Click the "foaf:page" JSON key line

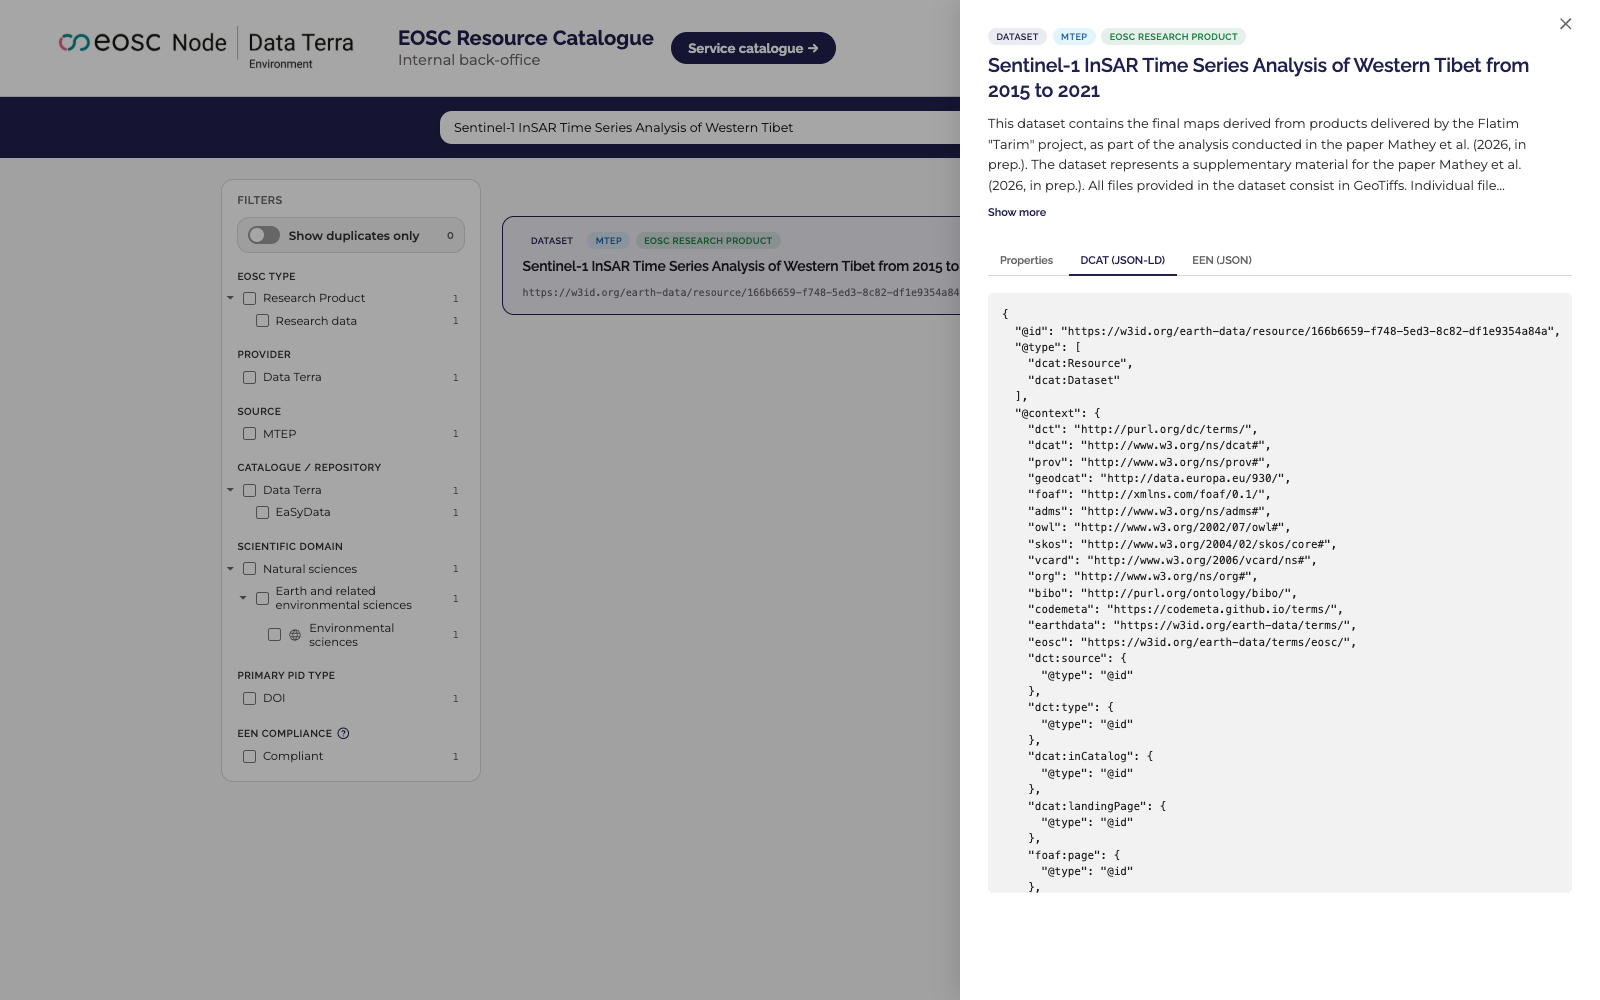1074,855
